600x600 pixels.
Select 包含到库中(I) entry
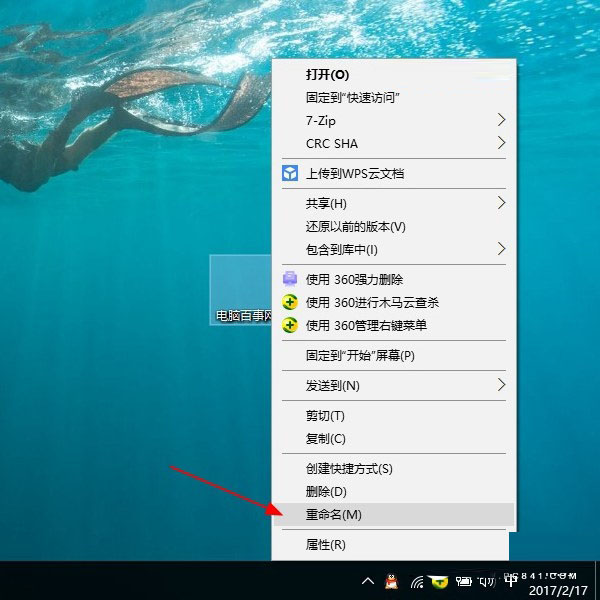click(394, 249)
